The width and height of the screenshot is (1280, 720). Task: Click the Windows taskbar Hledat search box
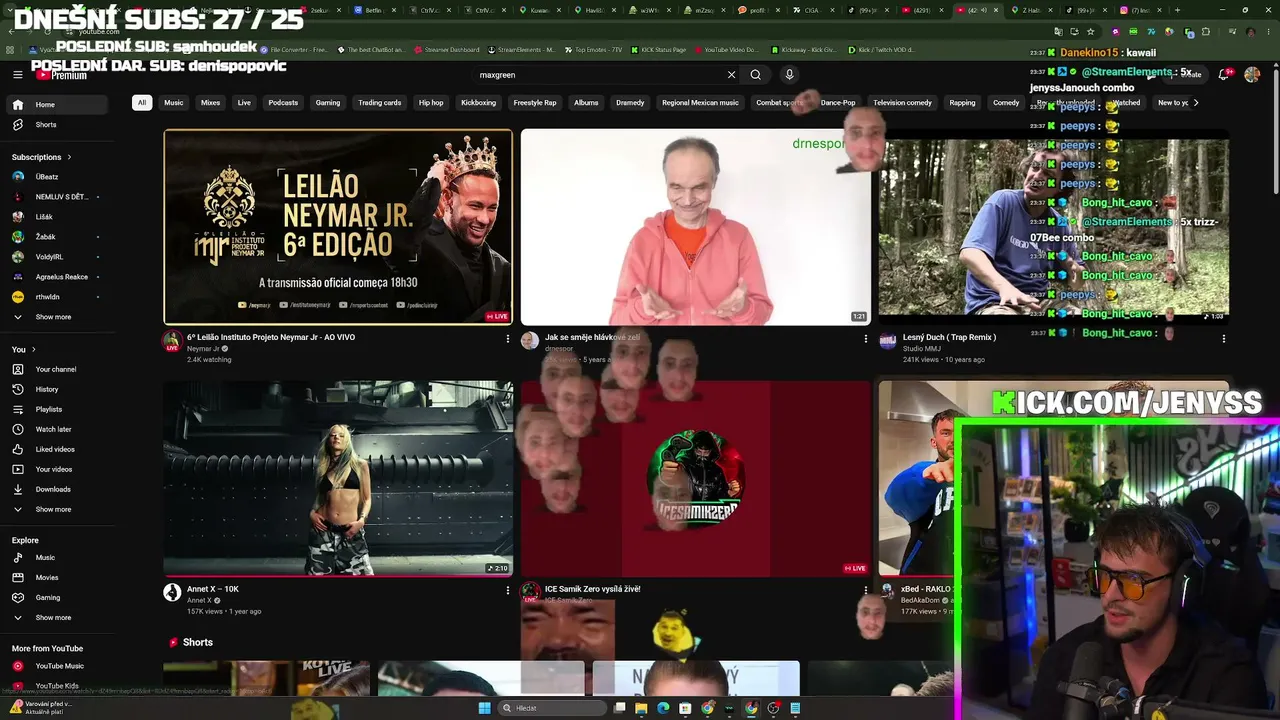(x=552, y=708)
